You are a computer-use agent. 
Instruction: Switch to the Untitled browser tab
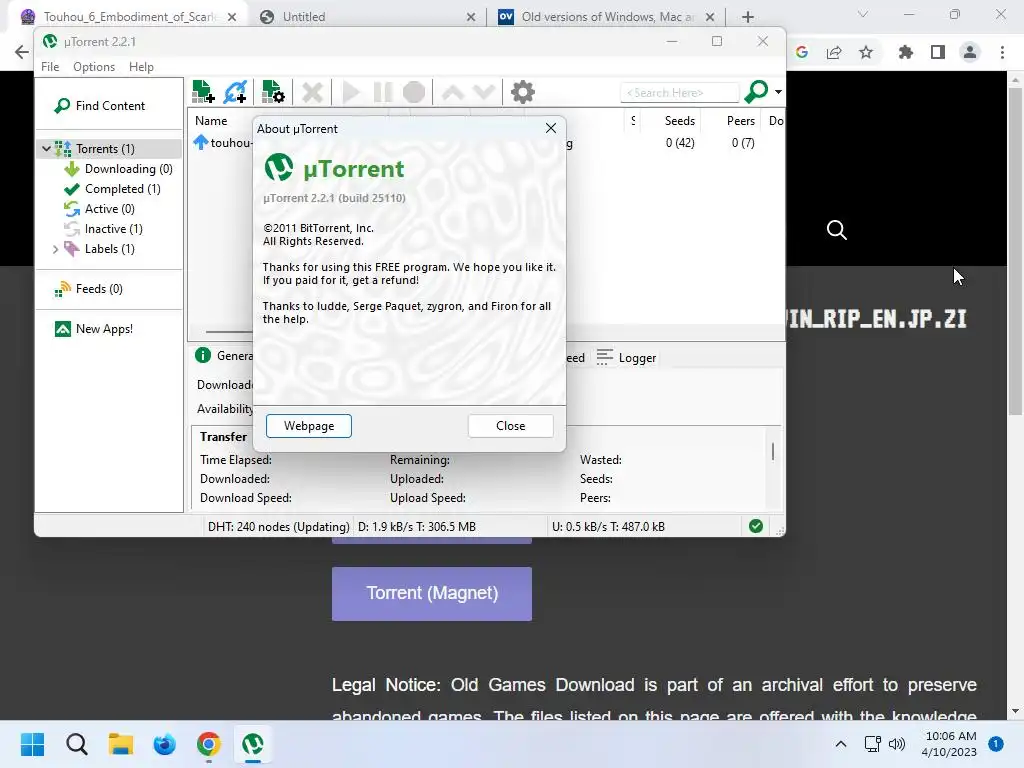coord(368,17)
